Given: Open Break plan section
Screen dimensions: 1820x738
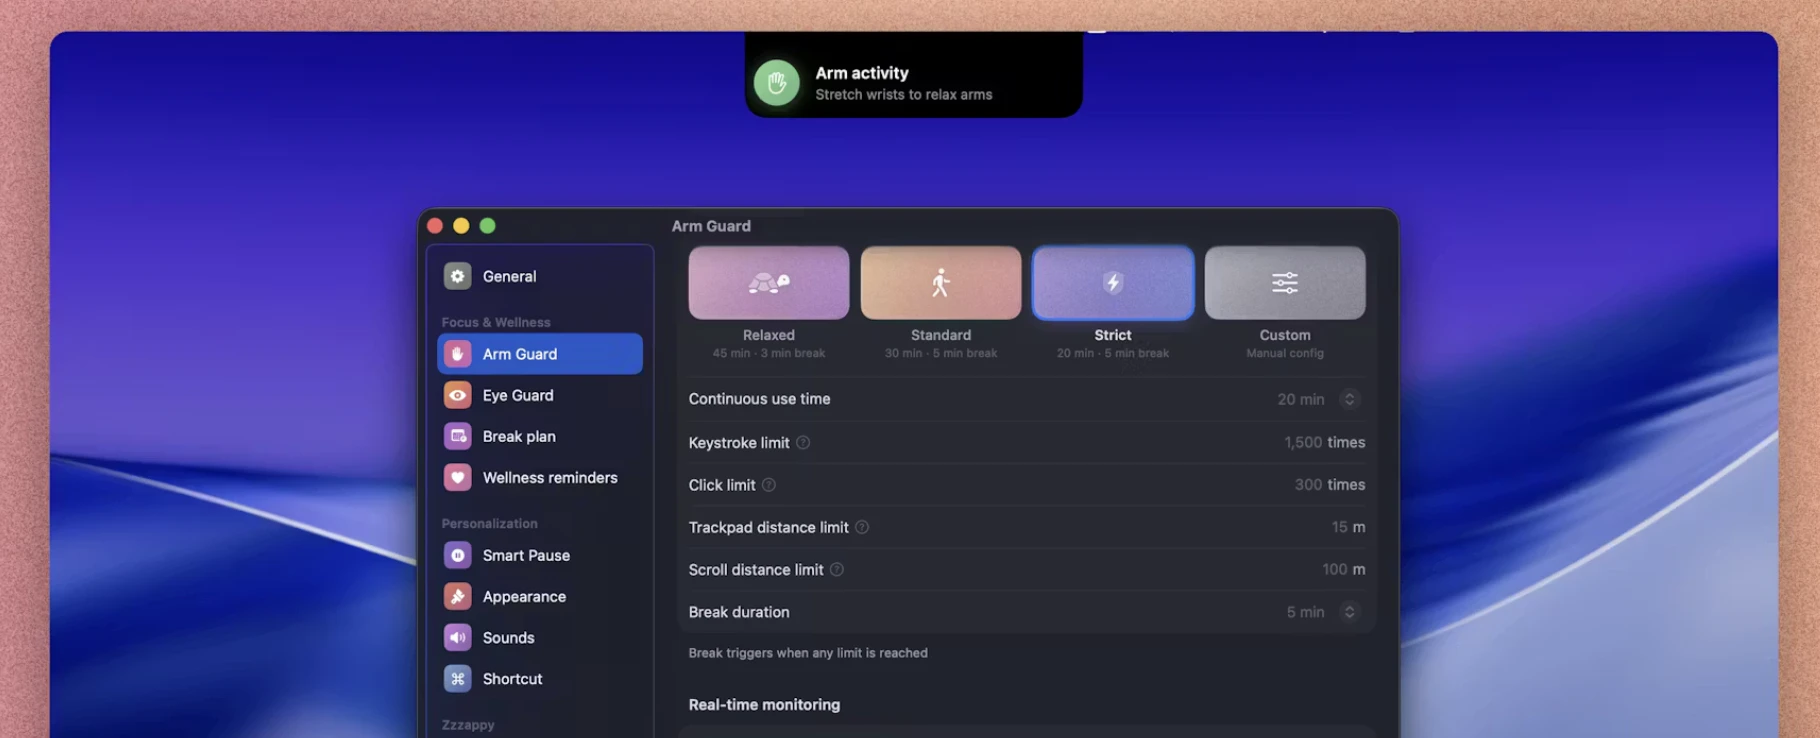Looking at the screenshot, I should pyautogui.click(x=540, y=436).
